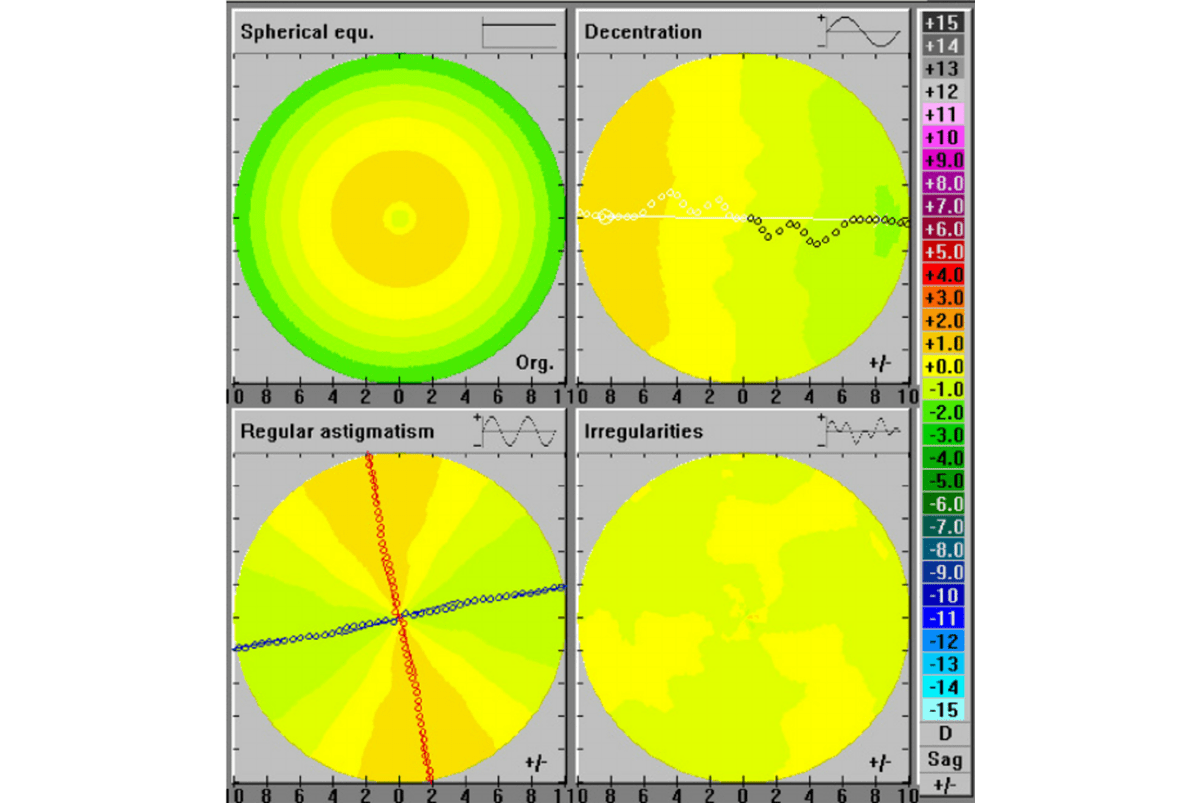Pick the +6.0 dark red swatch
The width and height of the screenshot is (1200, 803).
(x=943, y=228)
